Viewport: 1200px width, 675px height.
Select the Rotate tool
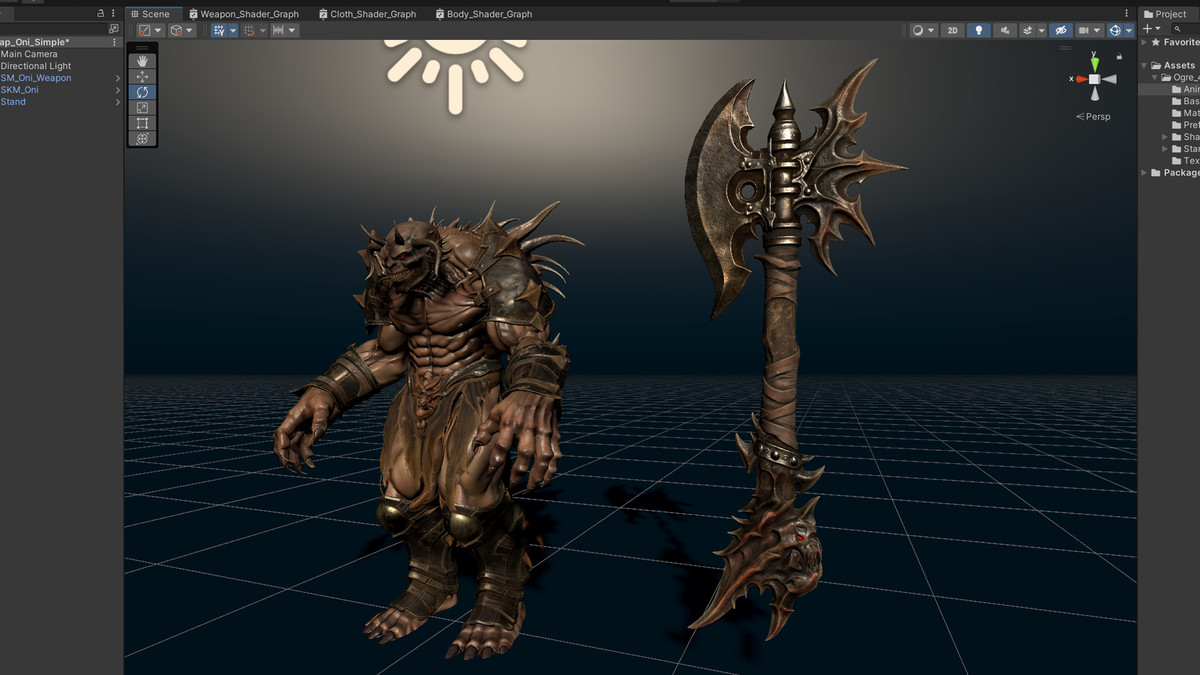(142, 91)
